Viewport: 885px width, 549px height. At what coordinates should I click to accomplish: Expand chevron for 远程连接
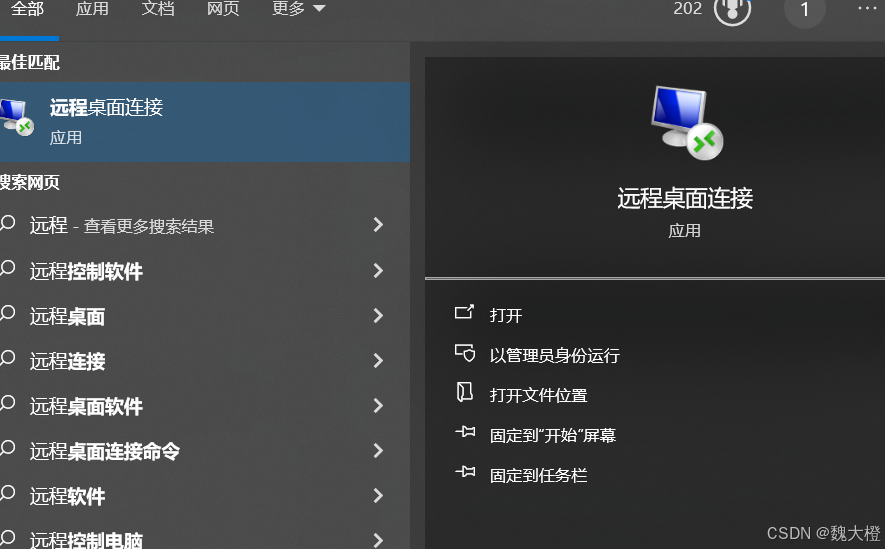(378, 361)
